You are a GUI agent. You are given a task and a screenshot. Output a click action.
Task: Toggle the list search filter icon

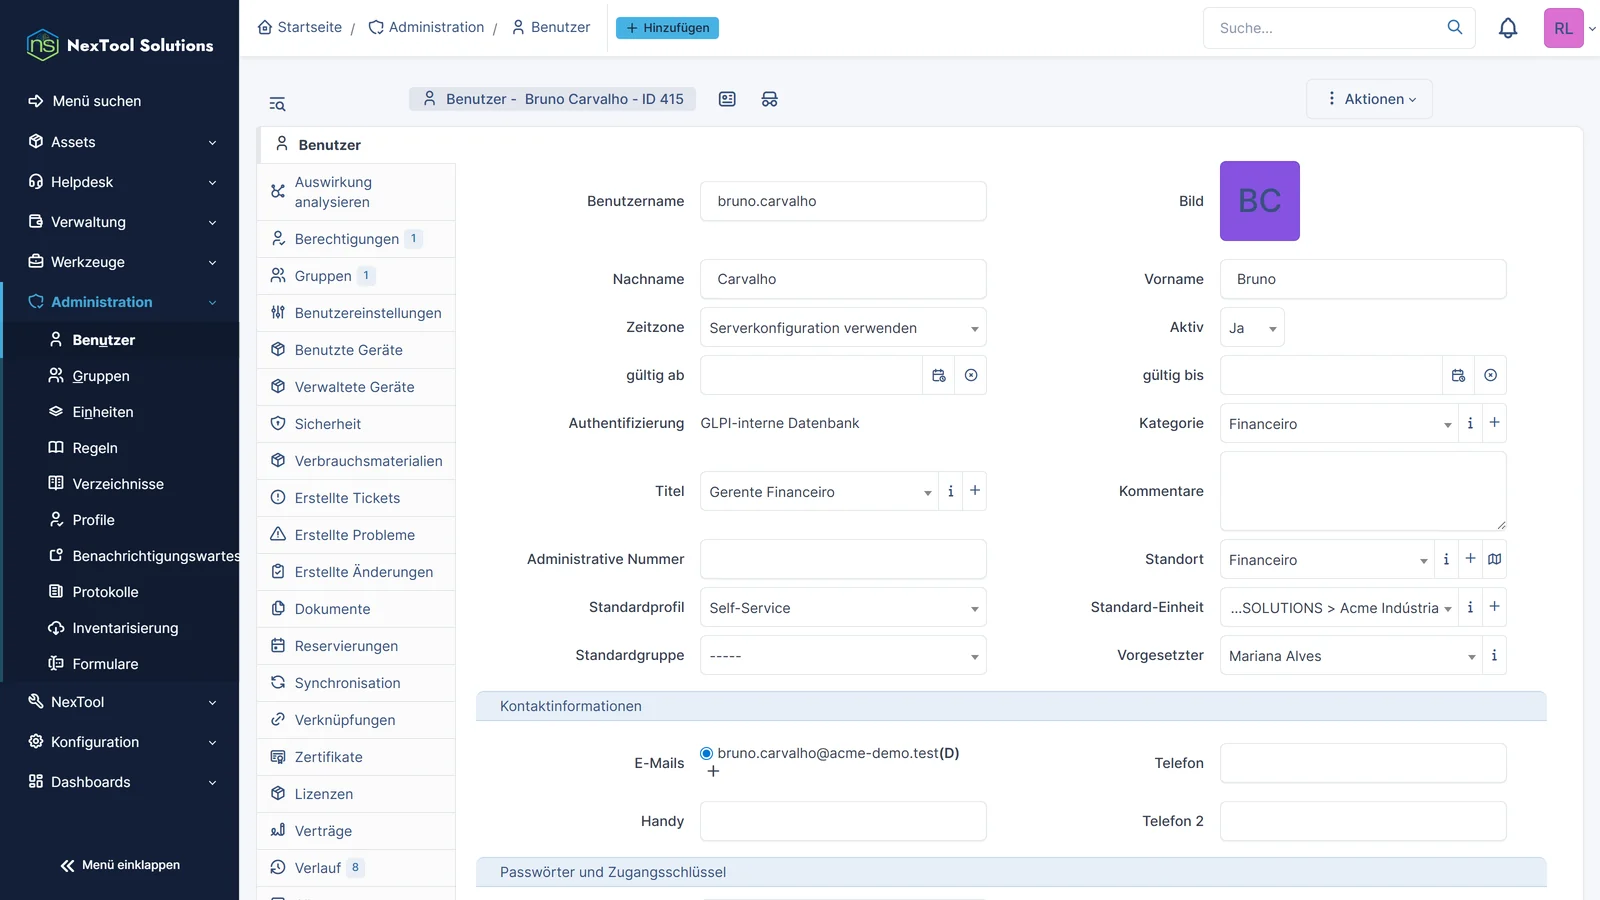pos(277,104)
